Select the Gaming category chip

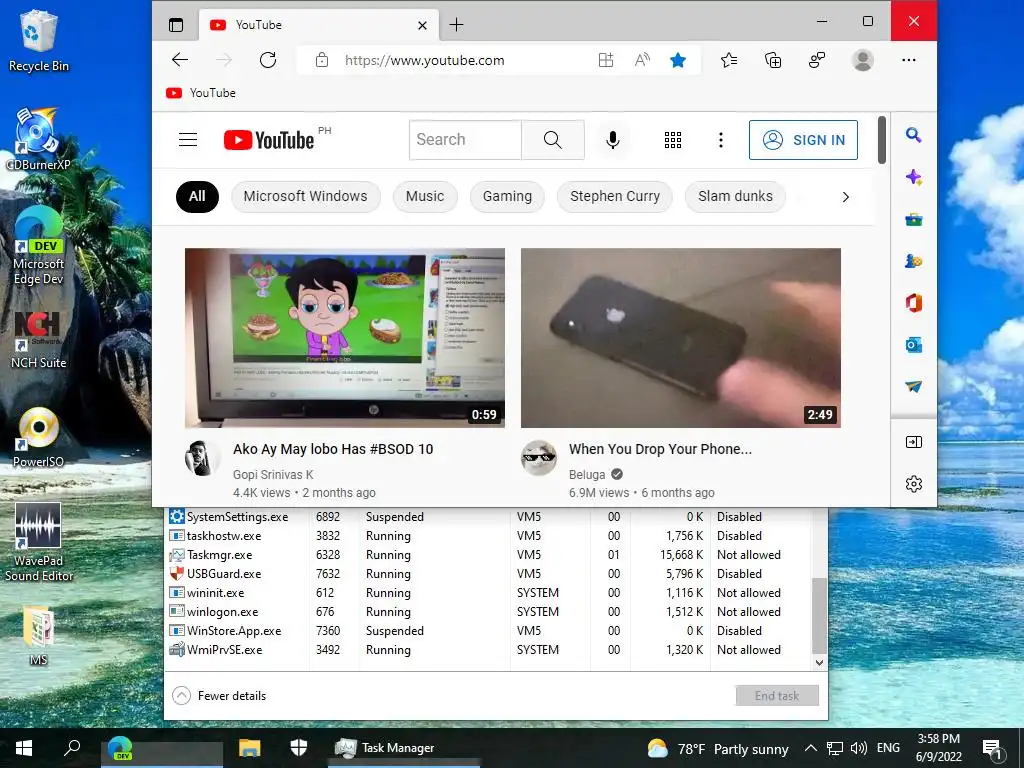pyautogui.click(x=507, y=197)
